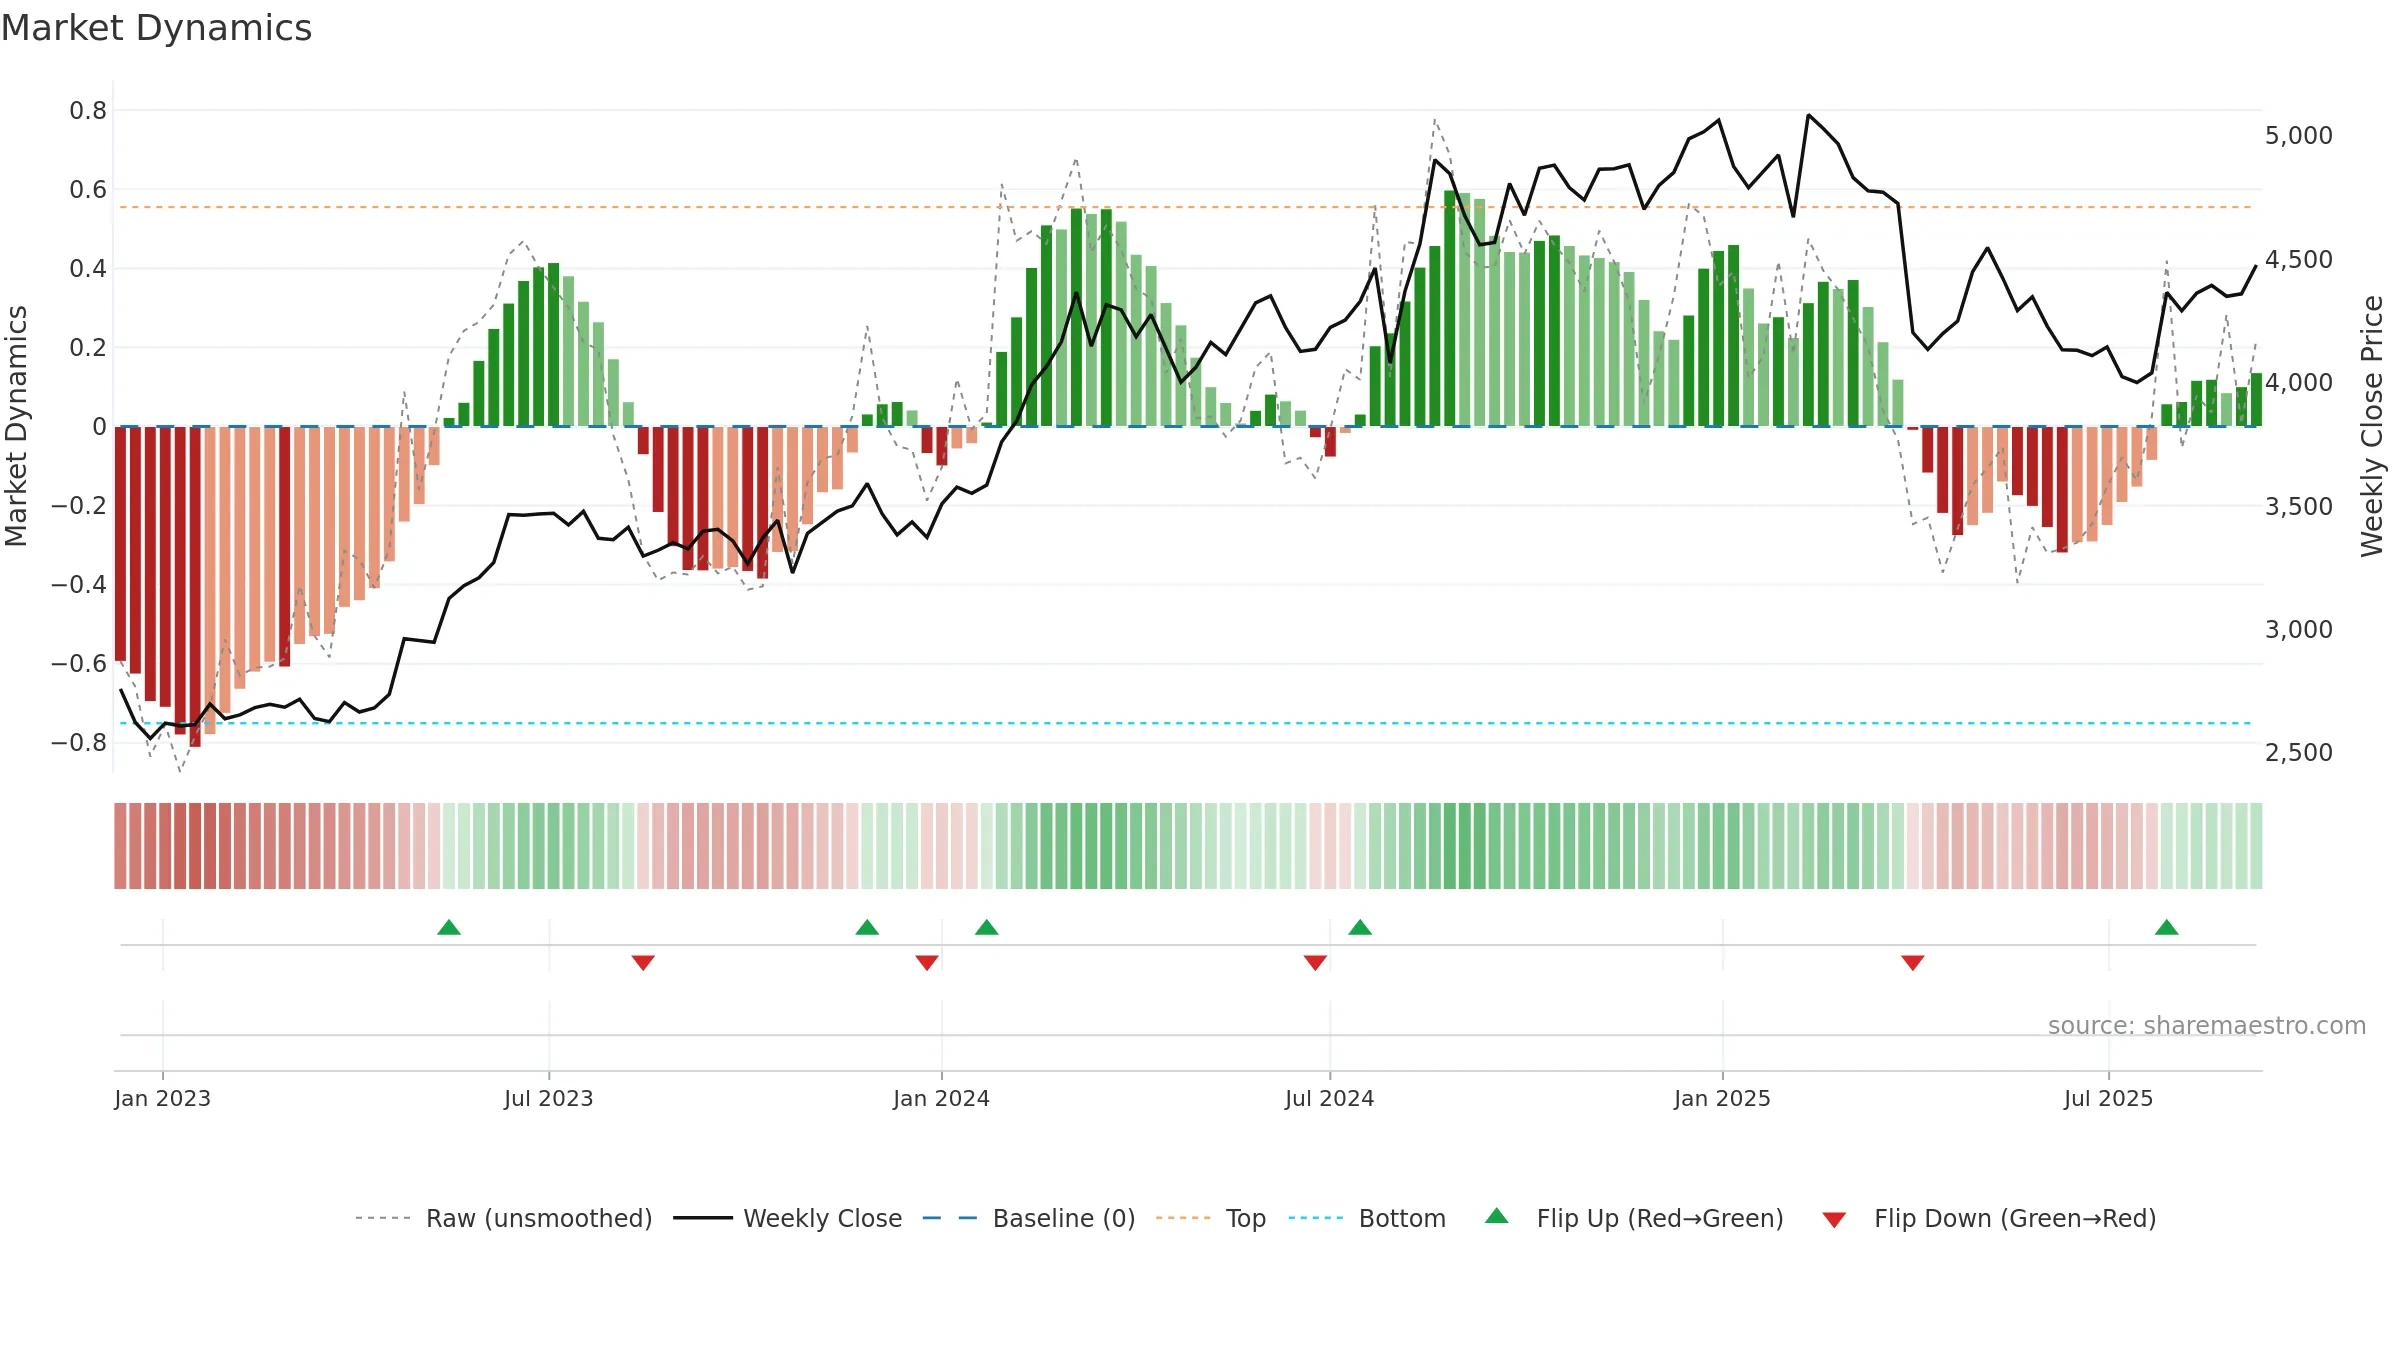Click the Market Dynamics chart title
Image resolution: width=2400 pixels, height=1350 pixels.
pyautogui.click(x=156, y=28)
